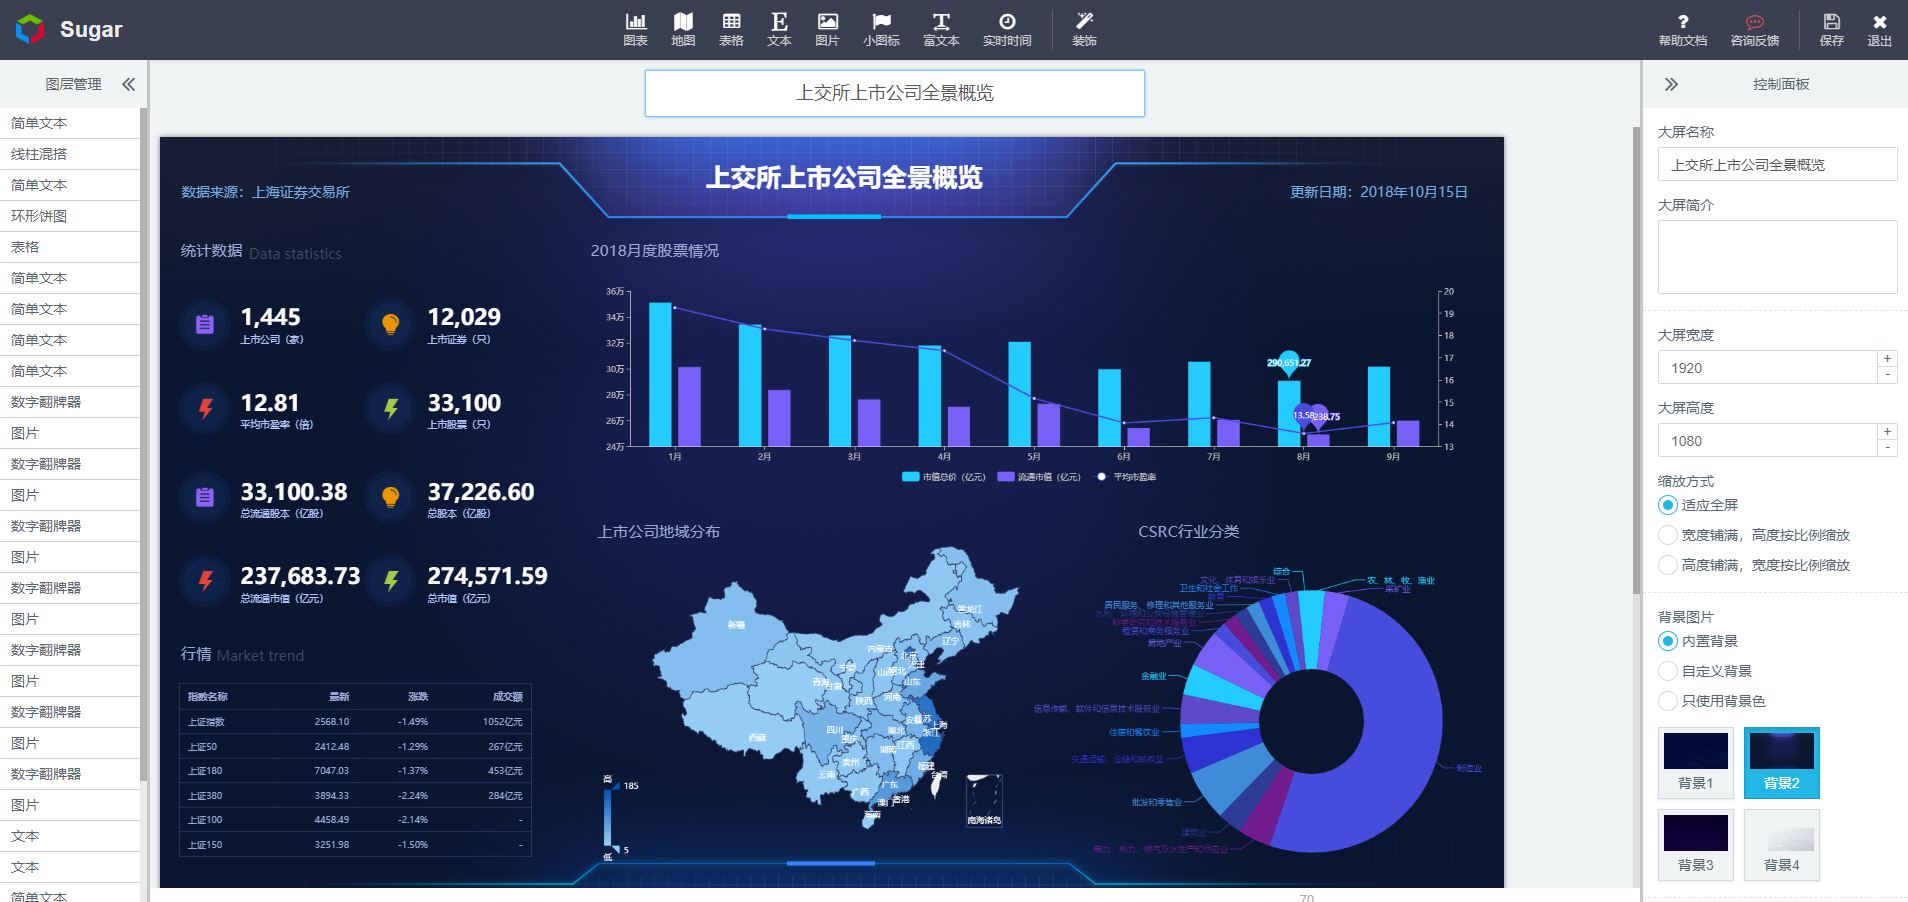
Task: Open the 装饰 decoration tool
Action: pos(1084,30)
